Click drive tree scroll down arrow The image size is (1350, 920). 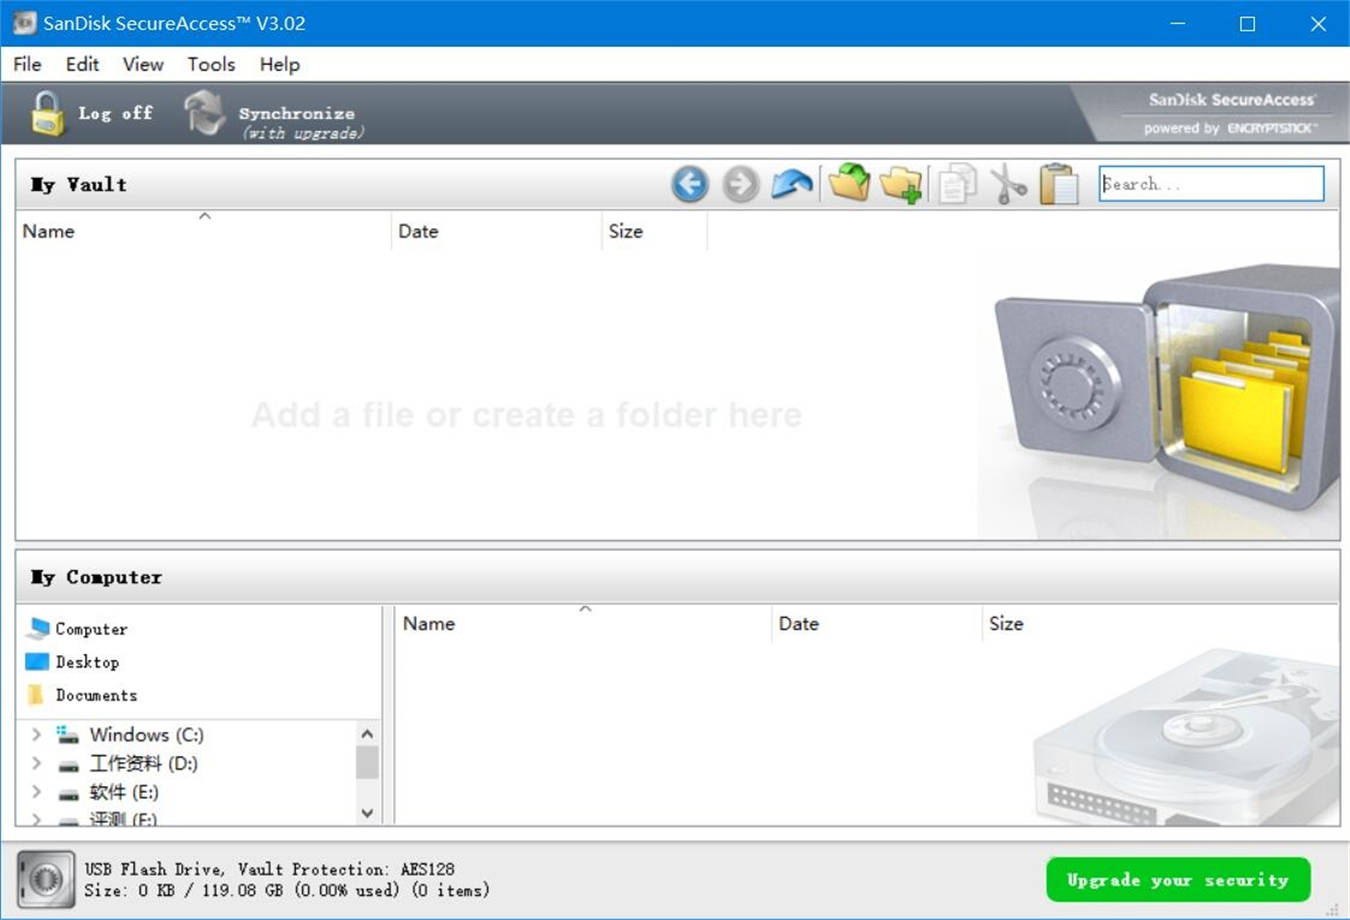(x=367, y=813)
